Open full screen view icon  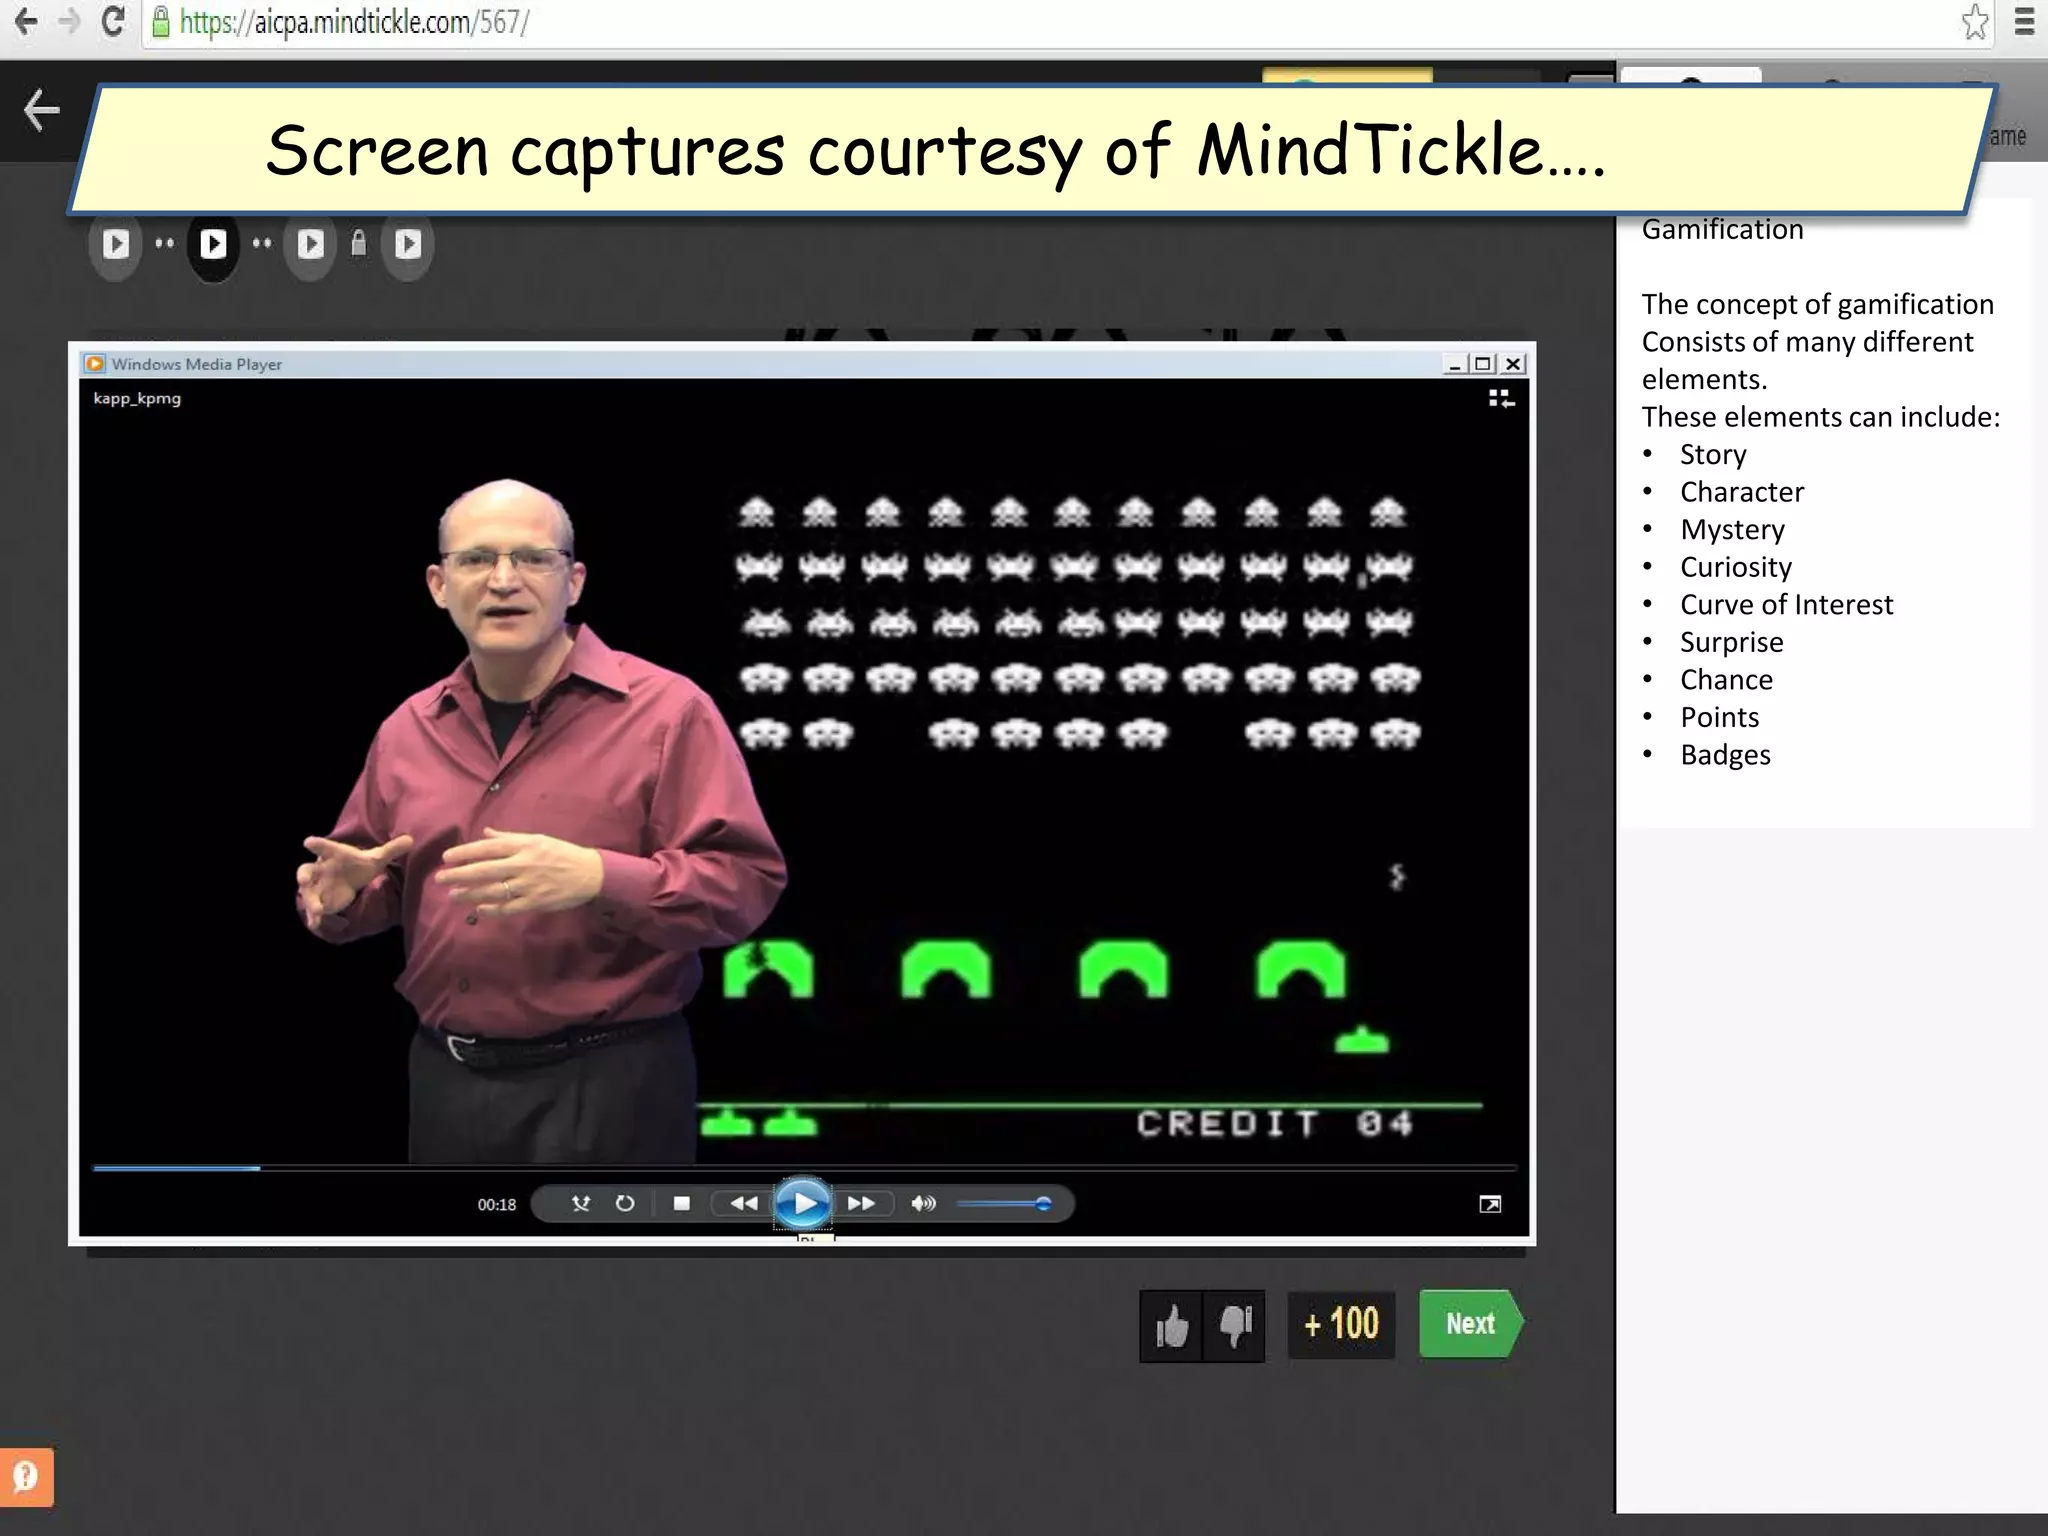click(1490, 1204)
